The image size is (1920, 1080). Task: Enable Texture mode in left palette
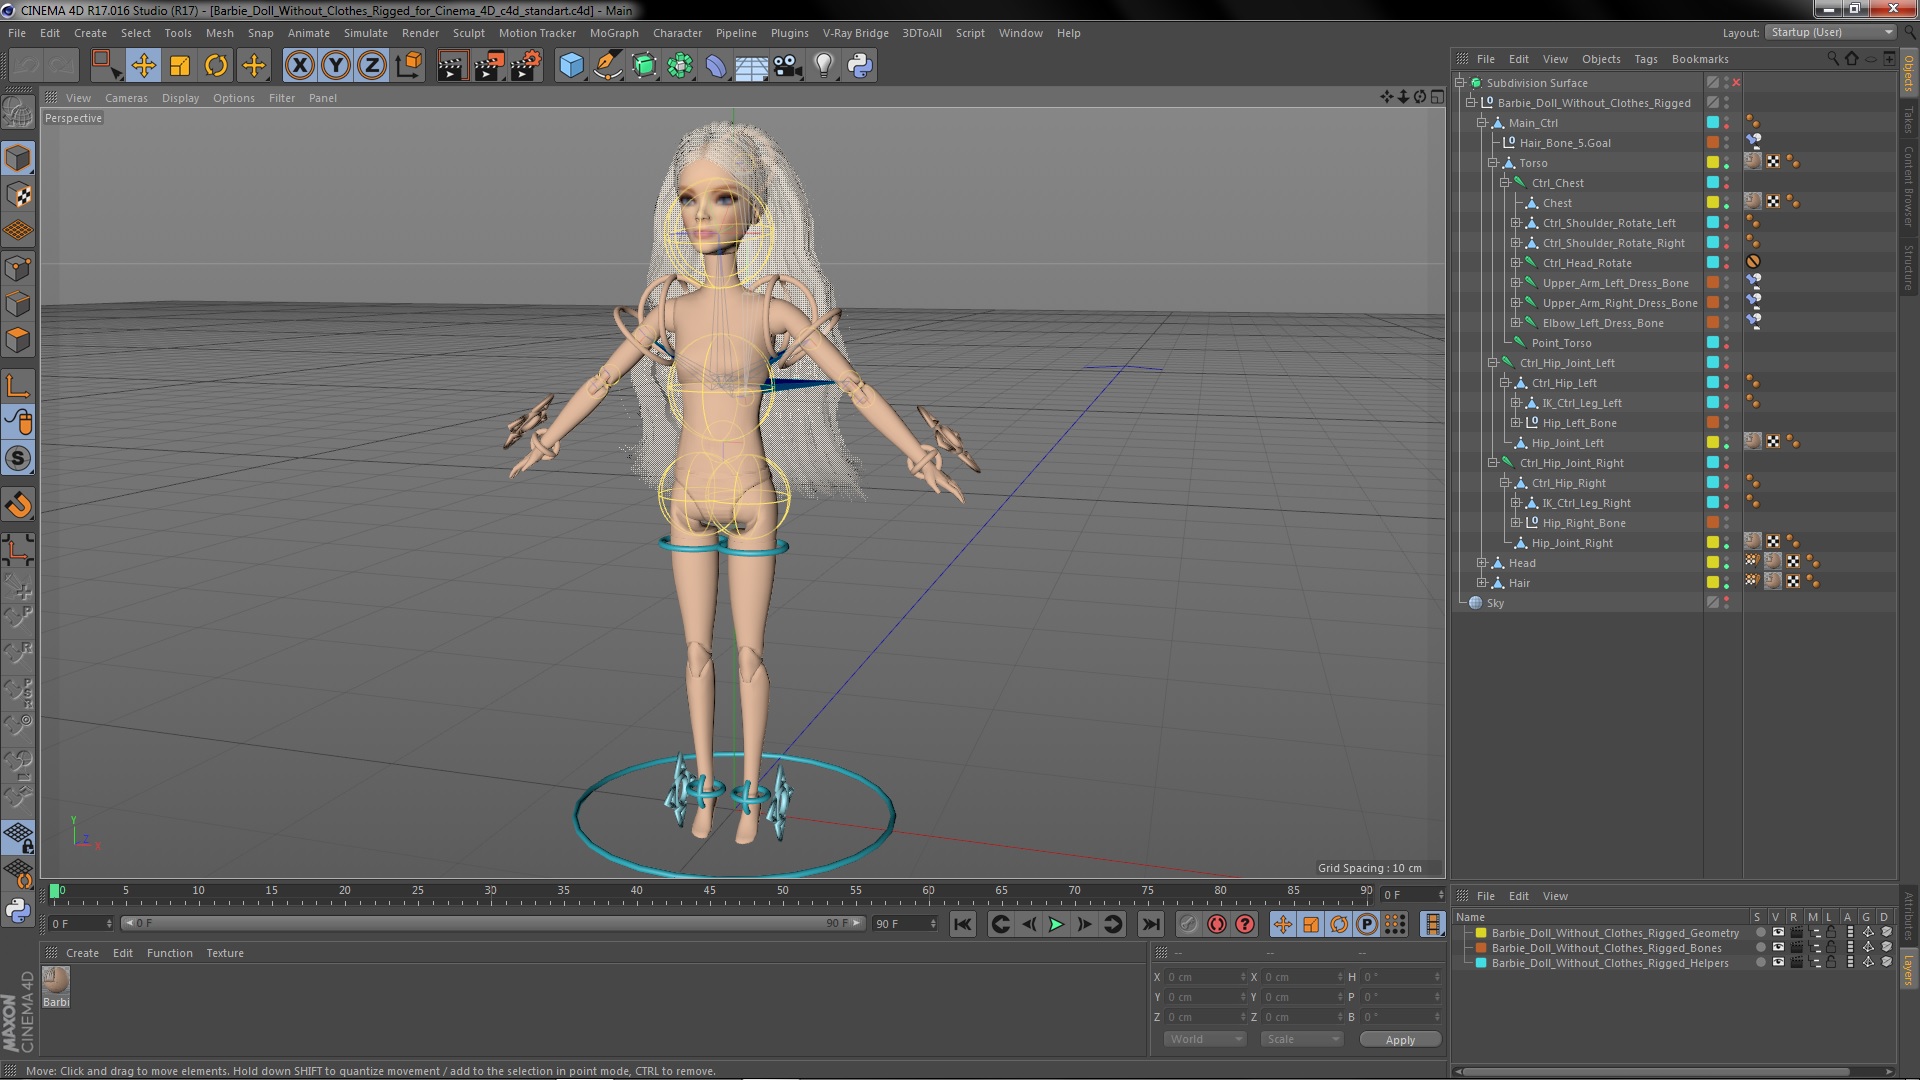(18, 195)
